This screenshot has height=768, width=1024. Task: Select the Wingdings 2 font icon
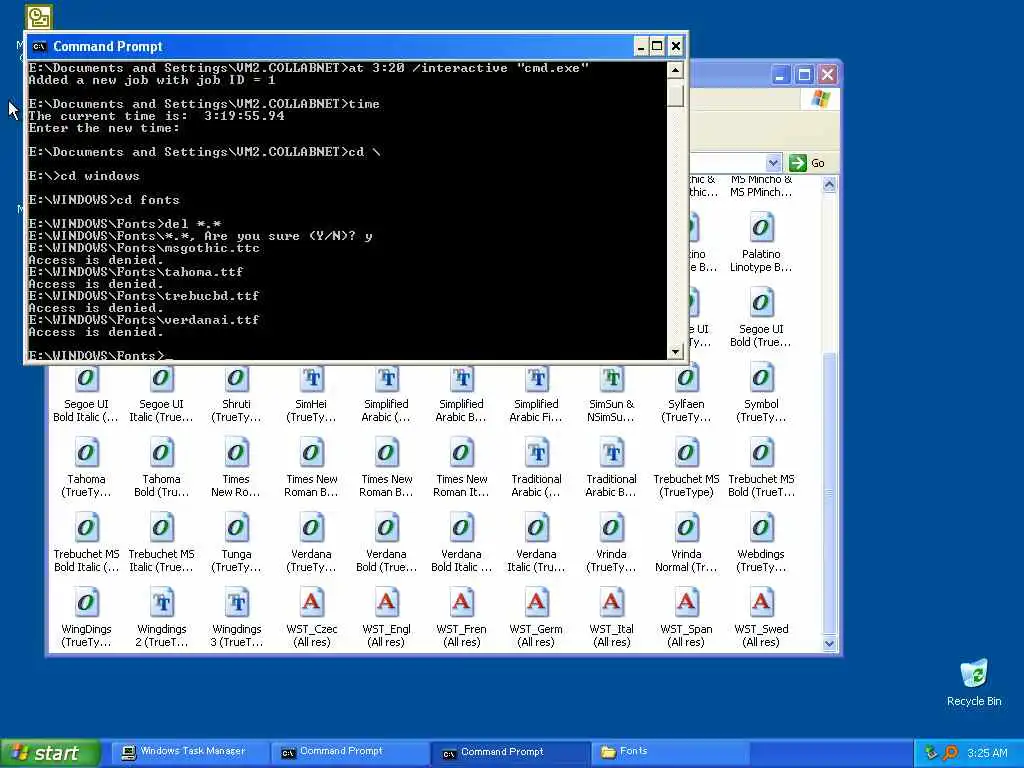(x=161, y=603)
